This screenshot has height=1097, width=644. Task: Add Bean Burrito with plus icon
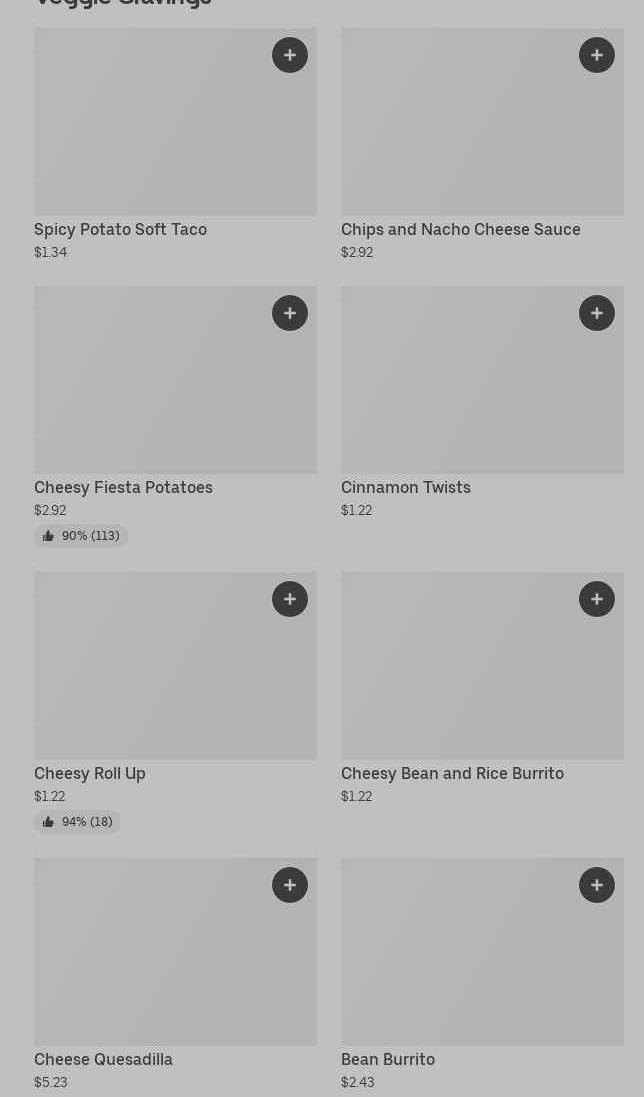(597, 885)
